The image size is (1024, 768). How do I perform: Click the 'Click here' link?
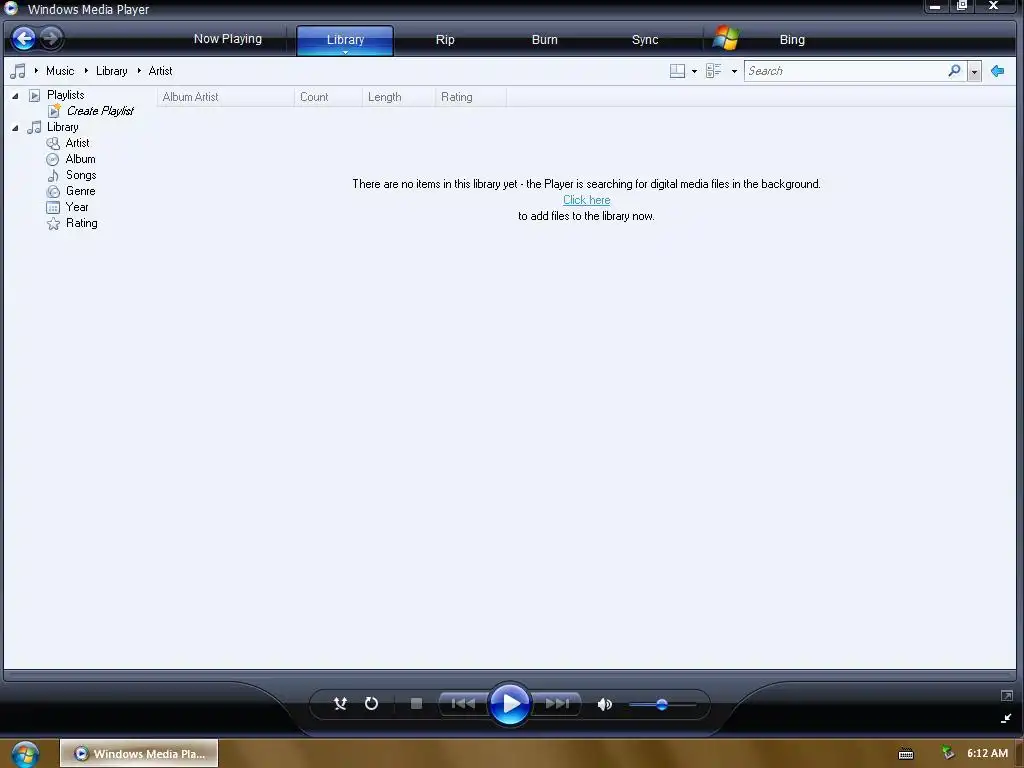click(586, 200)
